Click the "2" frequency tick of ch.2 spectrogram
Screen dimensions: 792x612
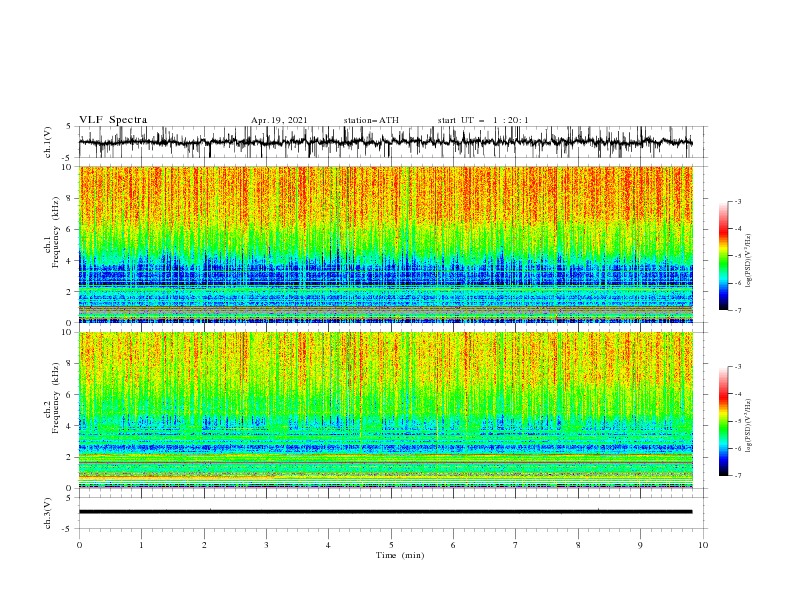71,457
